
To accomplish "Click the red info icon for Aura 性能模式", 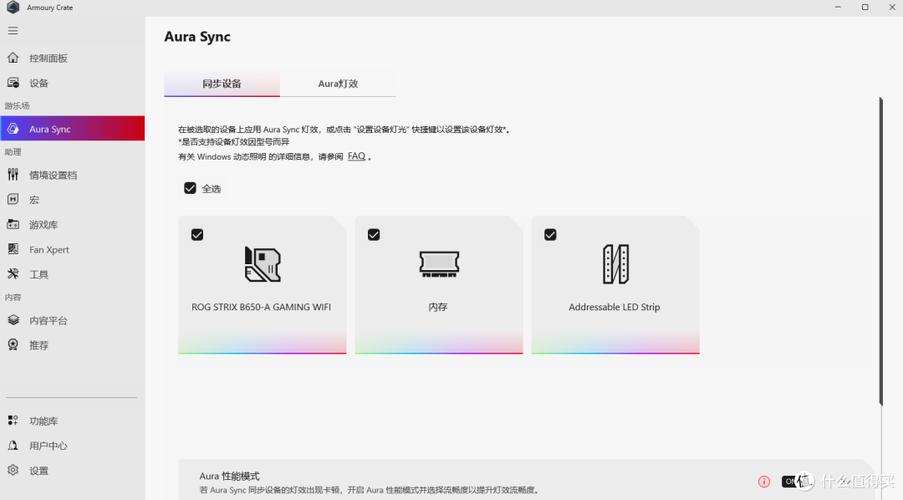I will tap(764, 481).
